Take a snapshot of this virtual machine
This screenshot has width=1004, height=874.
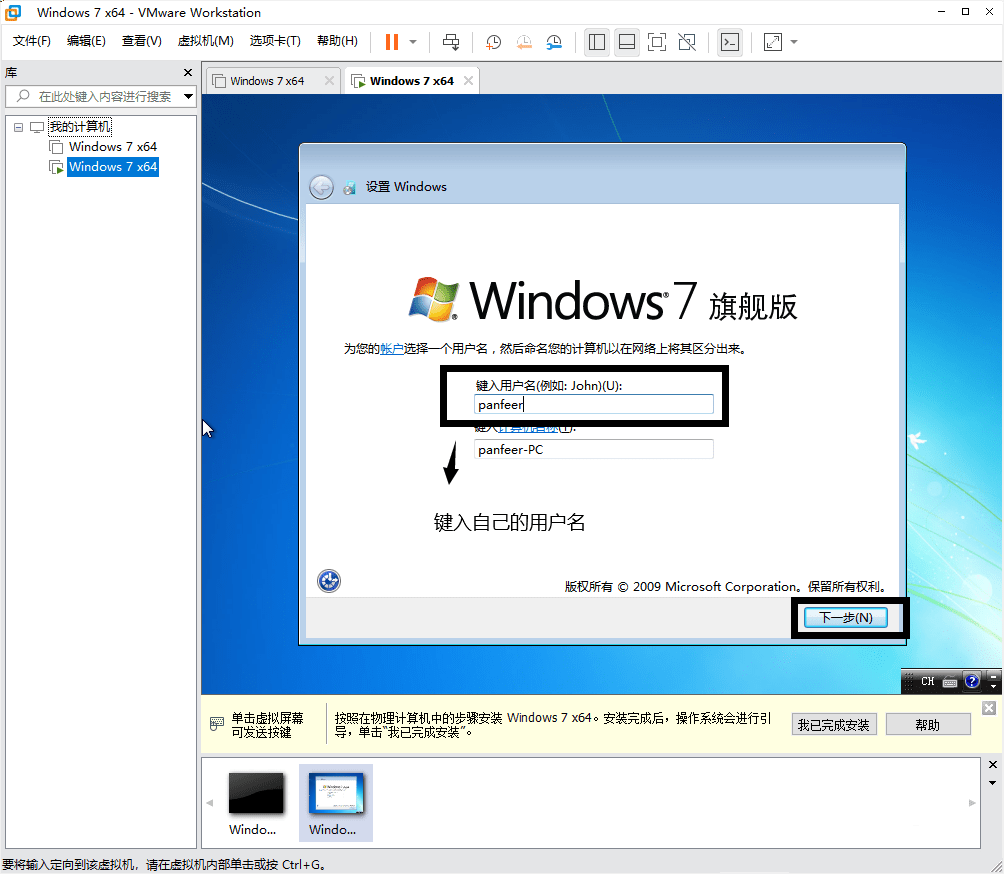point(493,42)
